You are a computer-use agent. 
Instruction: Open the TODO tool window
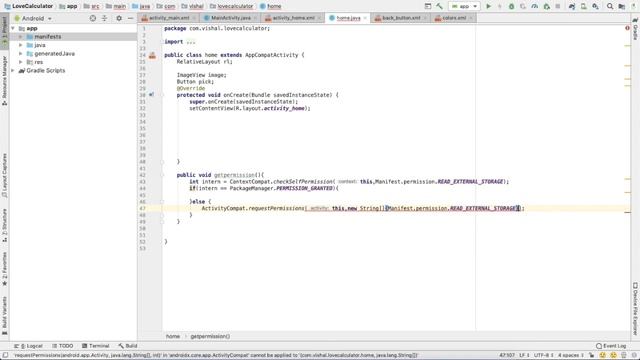[x=62, y=346]
